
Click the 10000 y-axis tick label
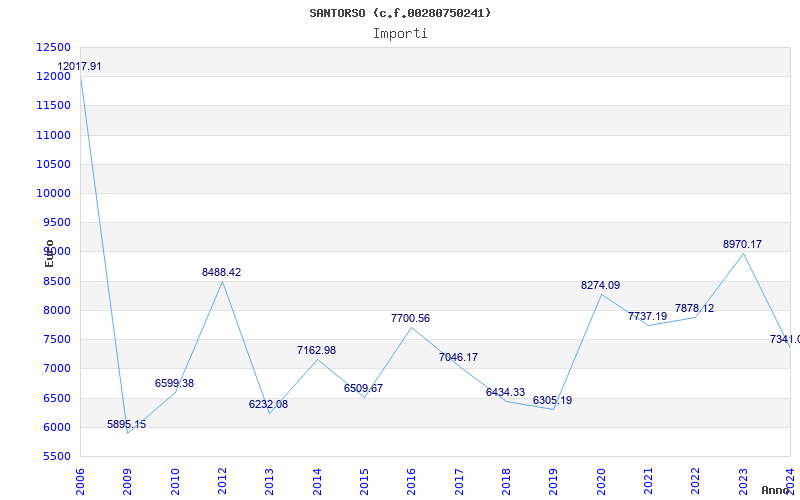tap(54, 193)
